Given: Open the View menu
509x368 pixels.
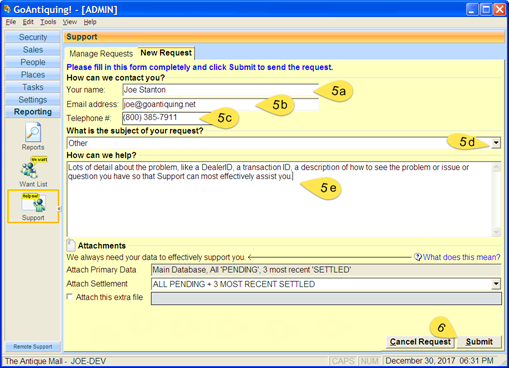Looking at the screenshot, I should 70,22.
